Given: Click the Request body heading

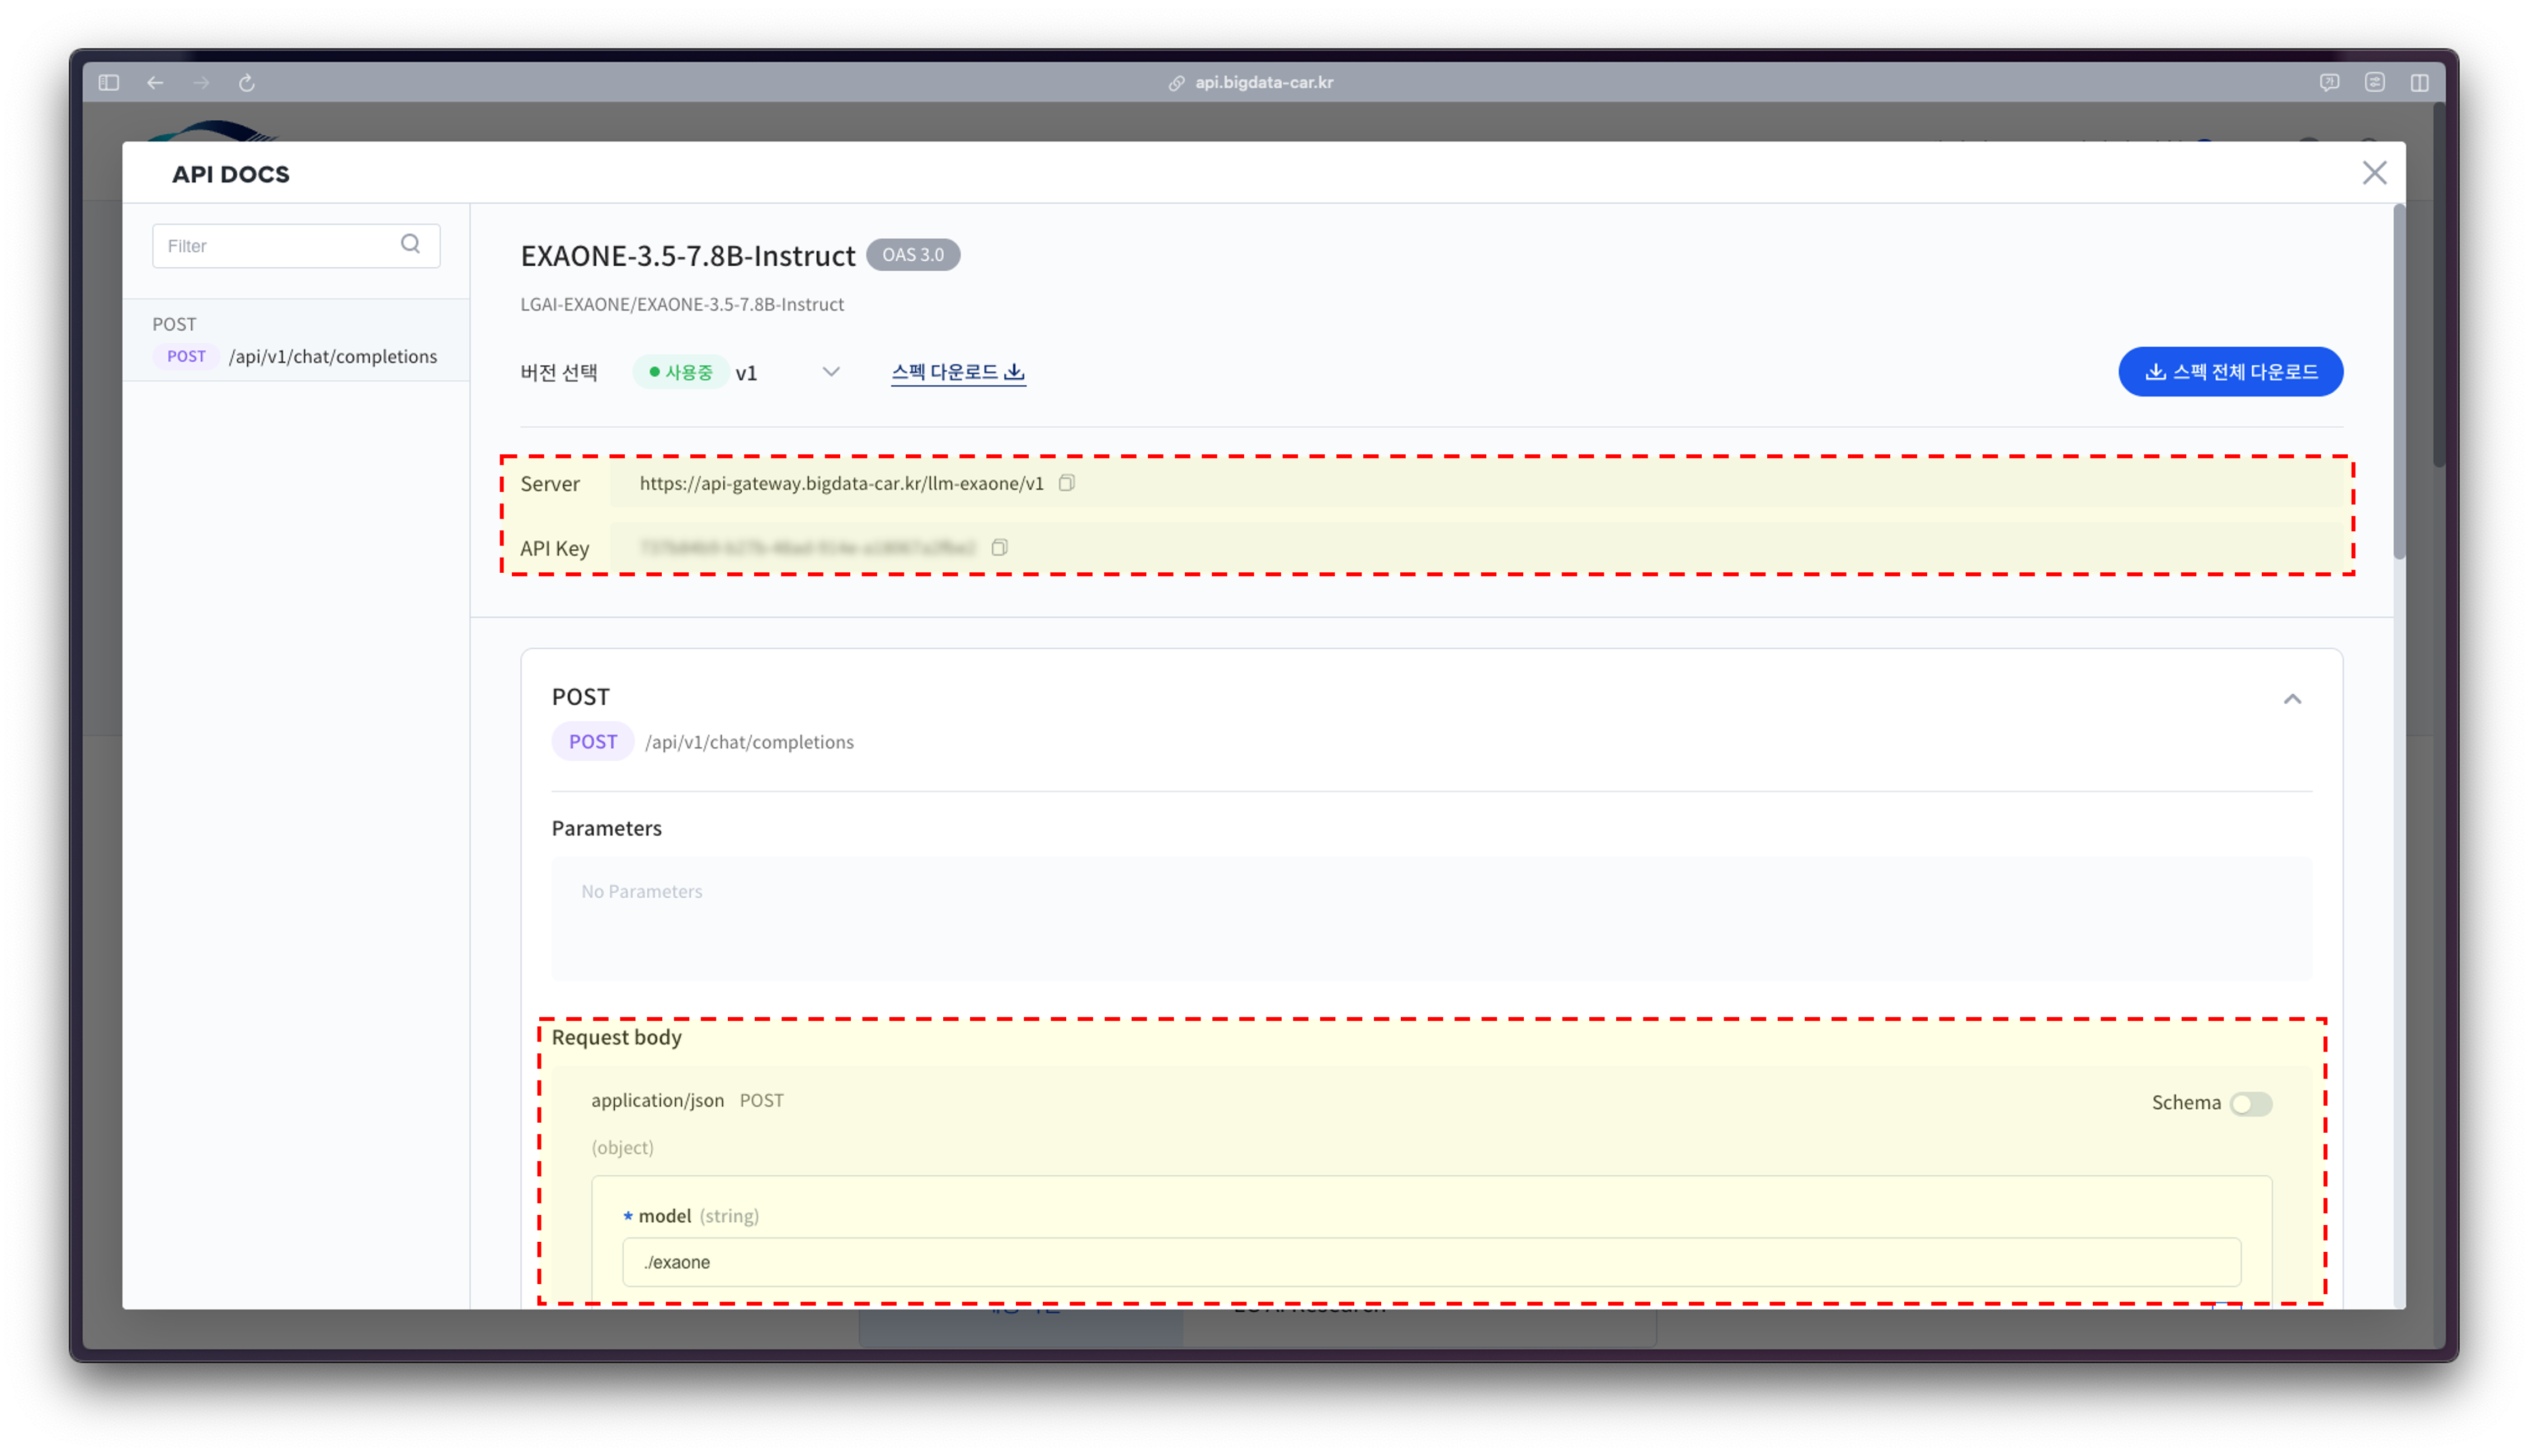Looking at the screenshot, I should [616, 1037].
